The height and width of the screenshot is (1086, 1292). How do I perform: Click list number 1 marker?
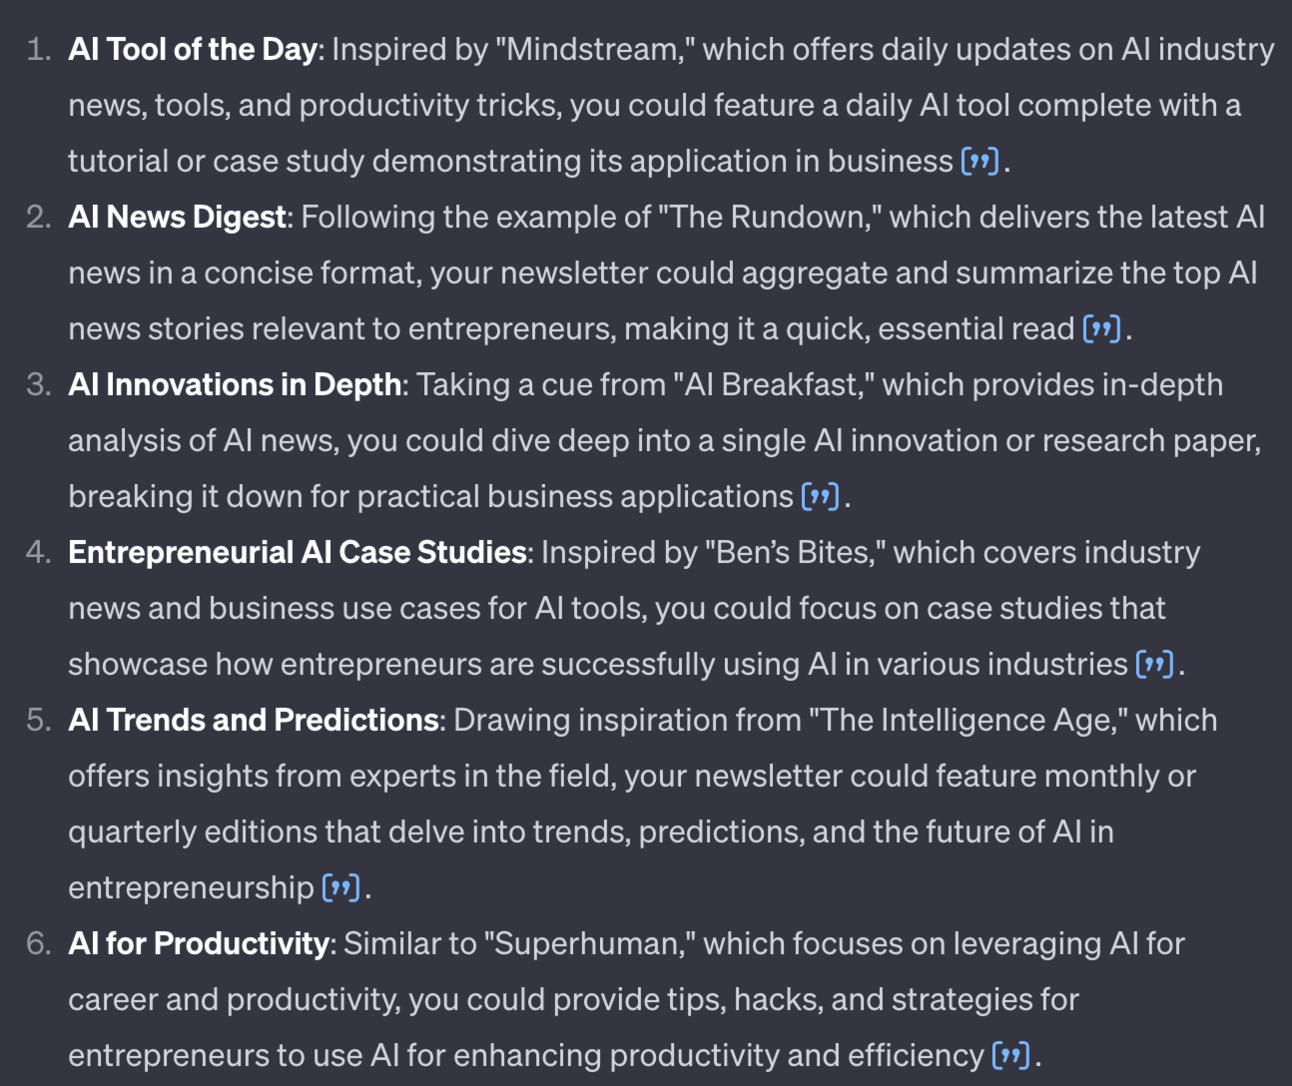tap(38, 49)
